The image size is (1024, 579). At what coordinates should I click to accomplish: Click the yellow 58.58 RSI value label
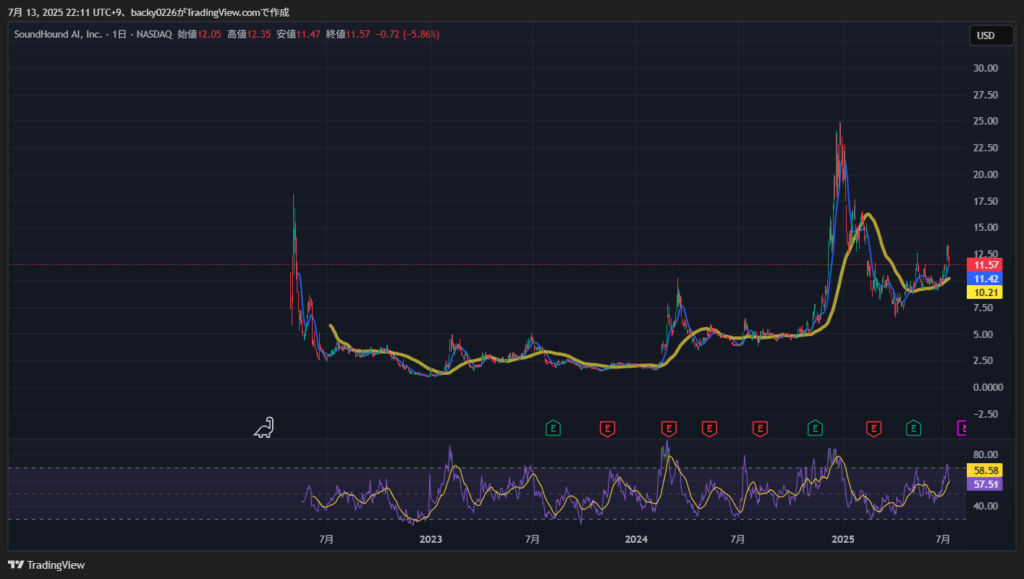pos(985,470)
